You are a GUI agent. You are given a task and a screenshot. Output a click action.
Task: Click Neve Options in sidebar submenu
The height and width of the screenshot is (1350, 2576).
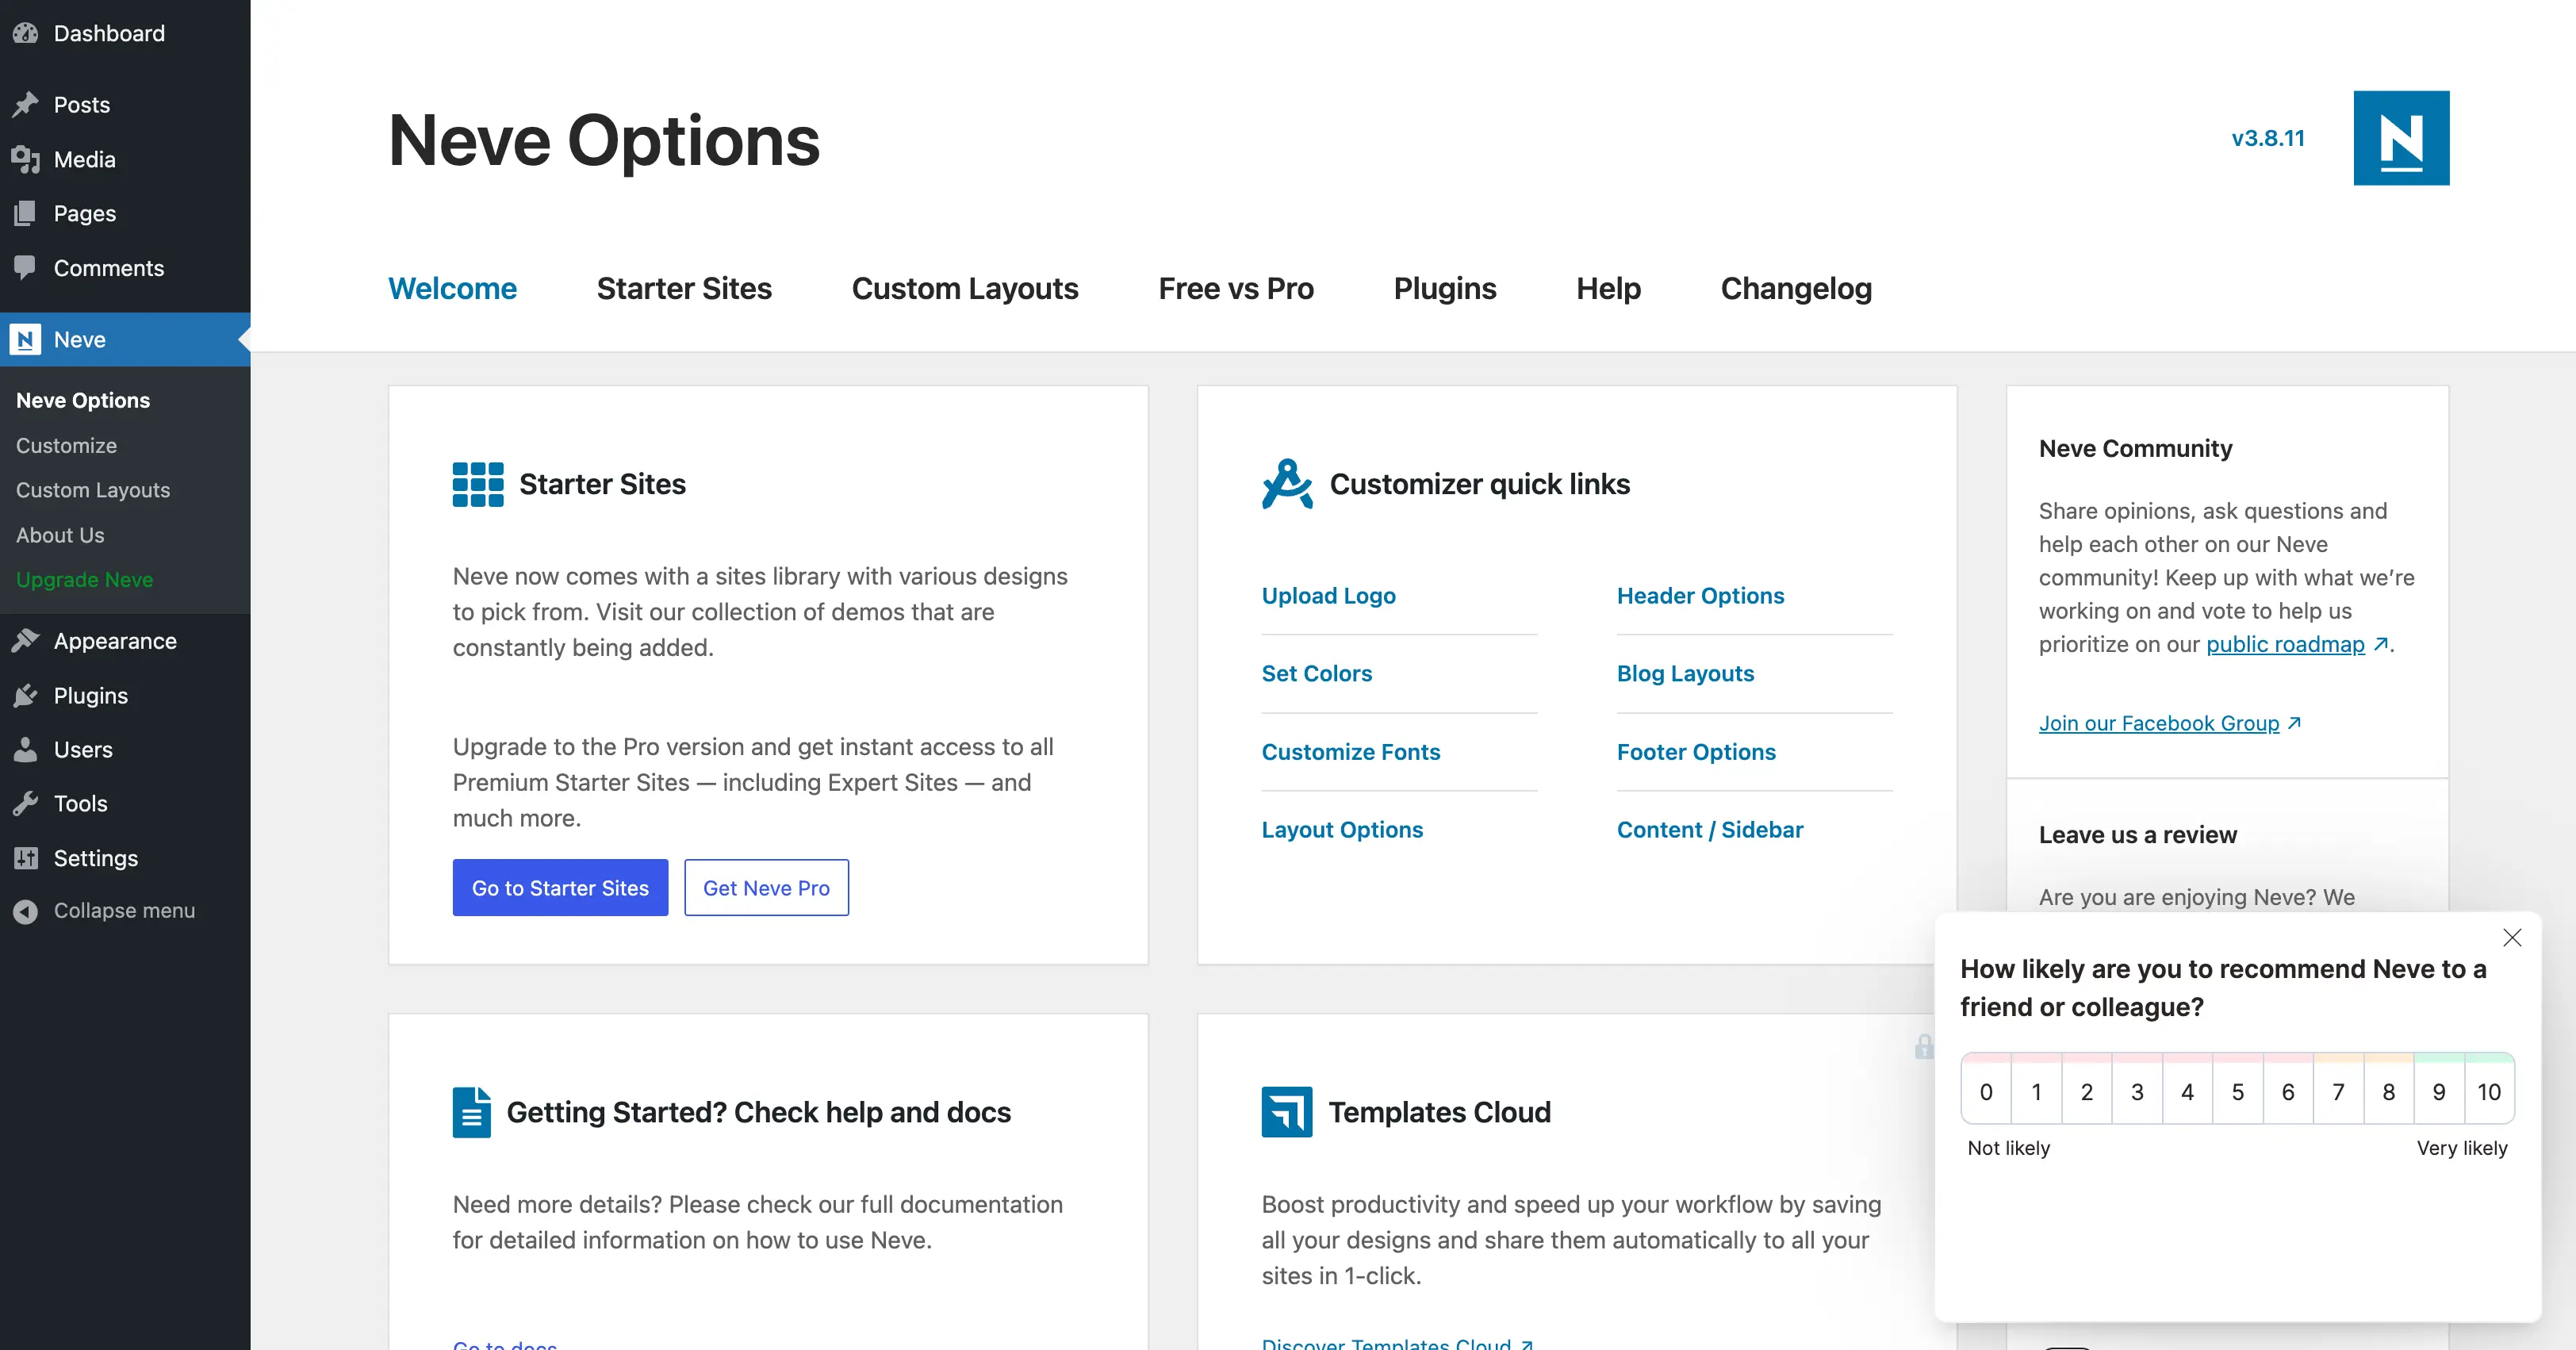pyautogui.click(x=83, y=400)
